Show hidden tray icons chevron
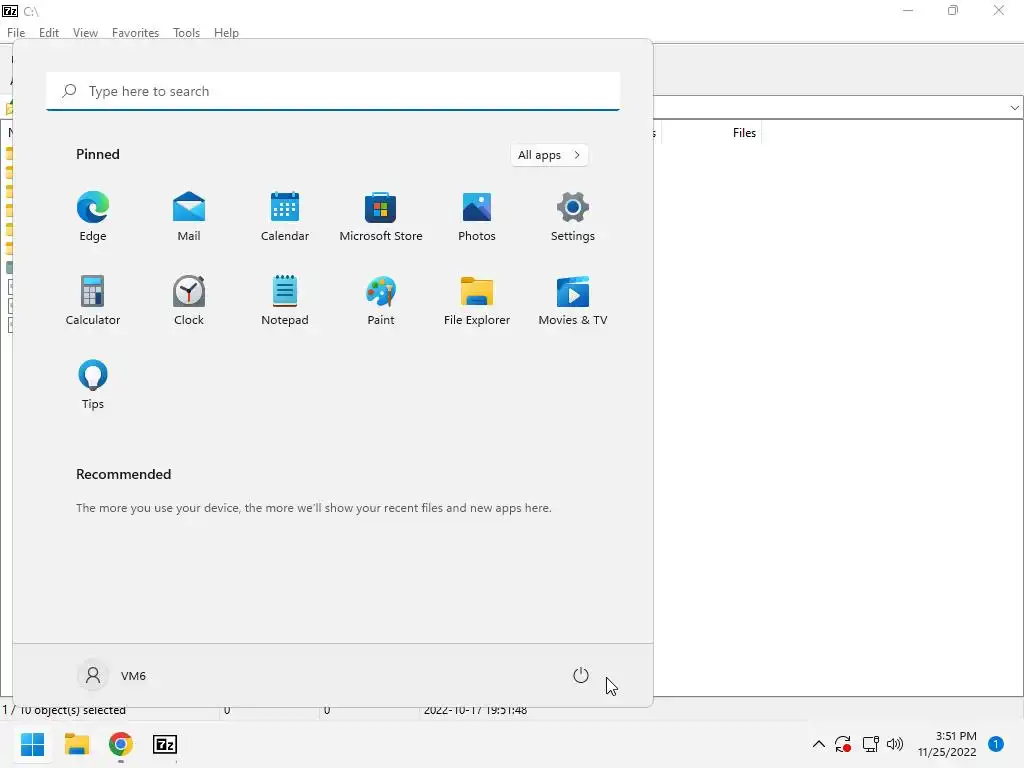Viewport: 1024px width, 768px height. (818, 744)
